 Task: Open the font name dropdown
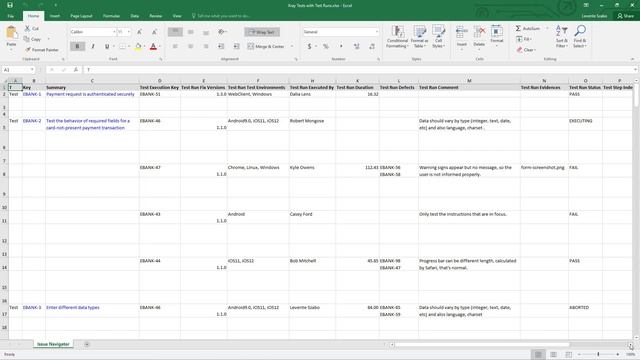coord(114,32)
